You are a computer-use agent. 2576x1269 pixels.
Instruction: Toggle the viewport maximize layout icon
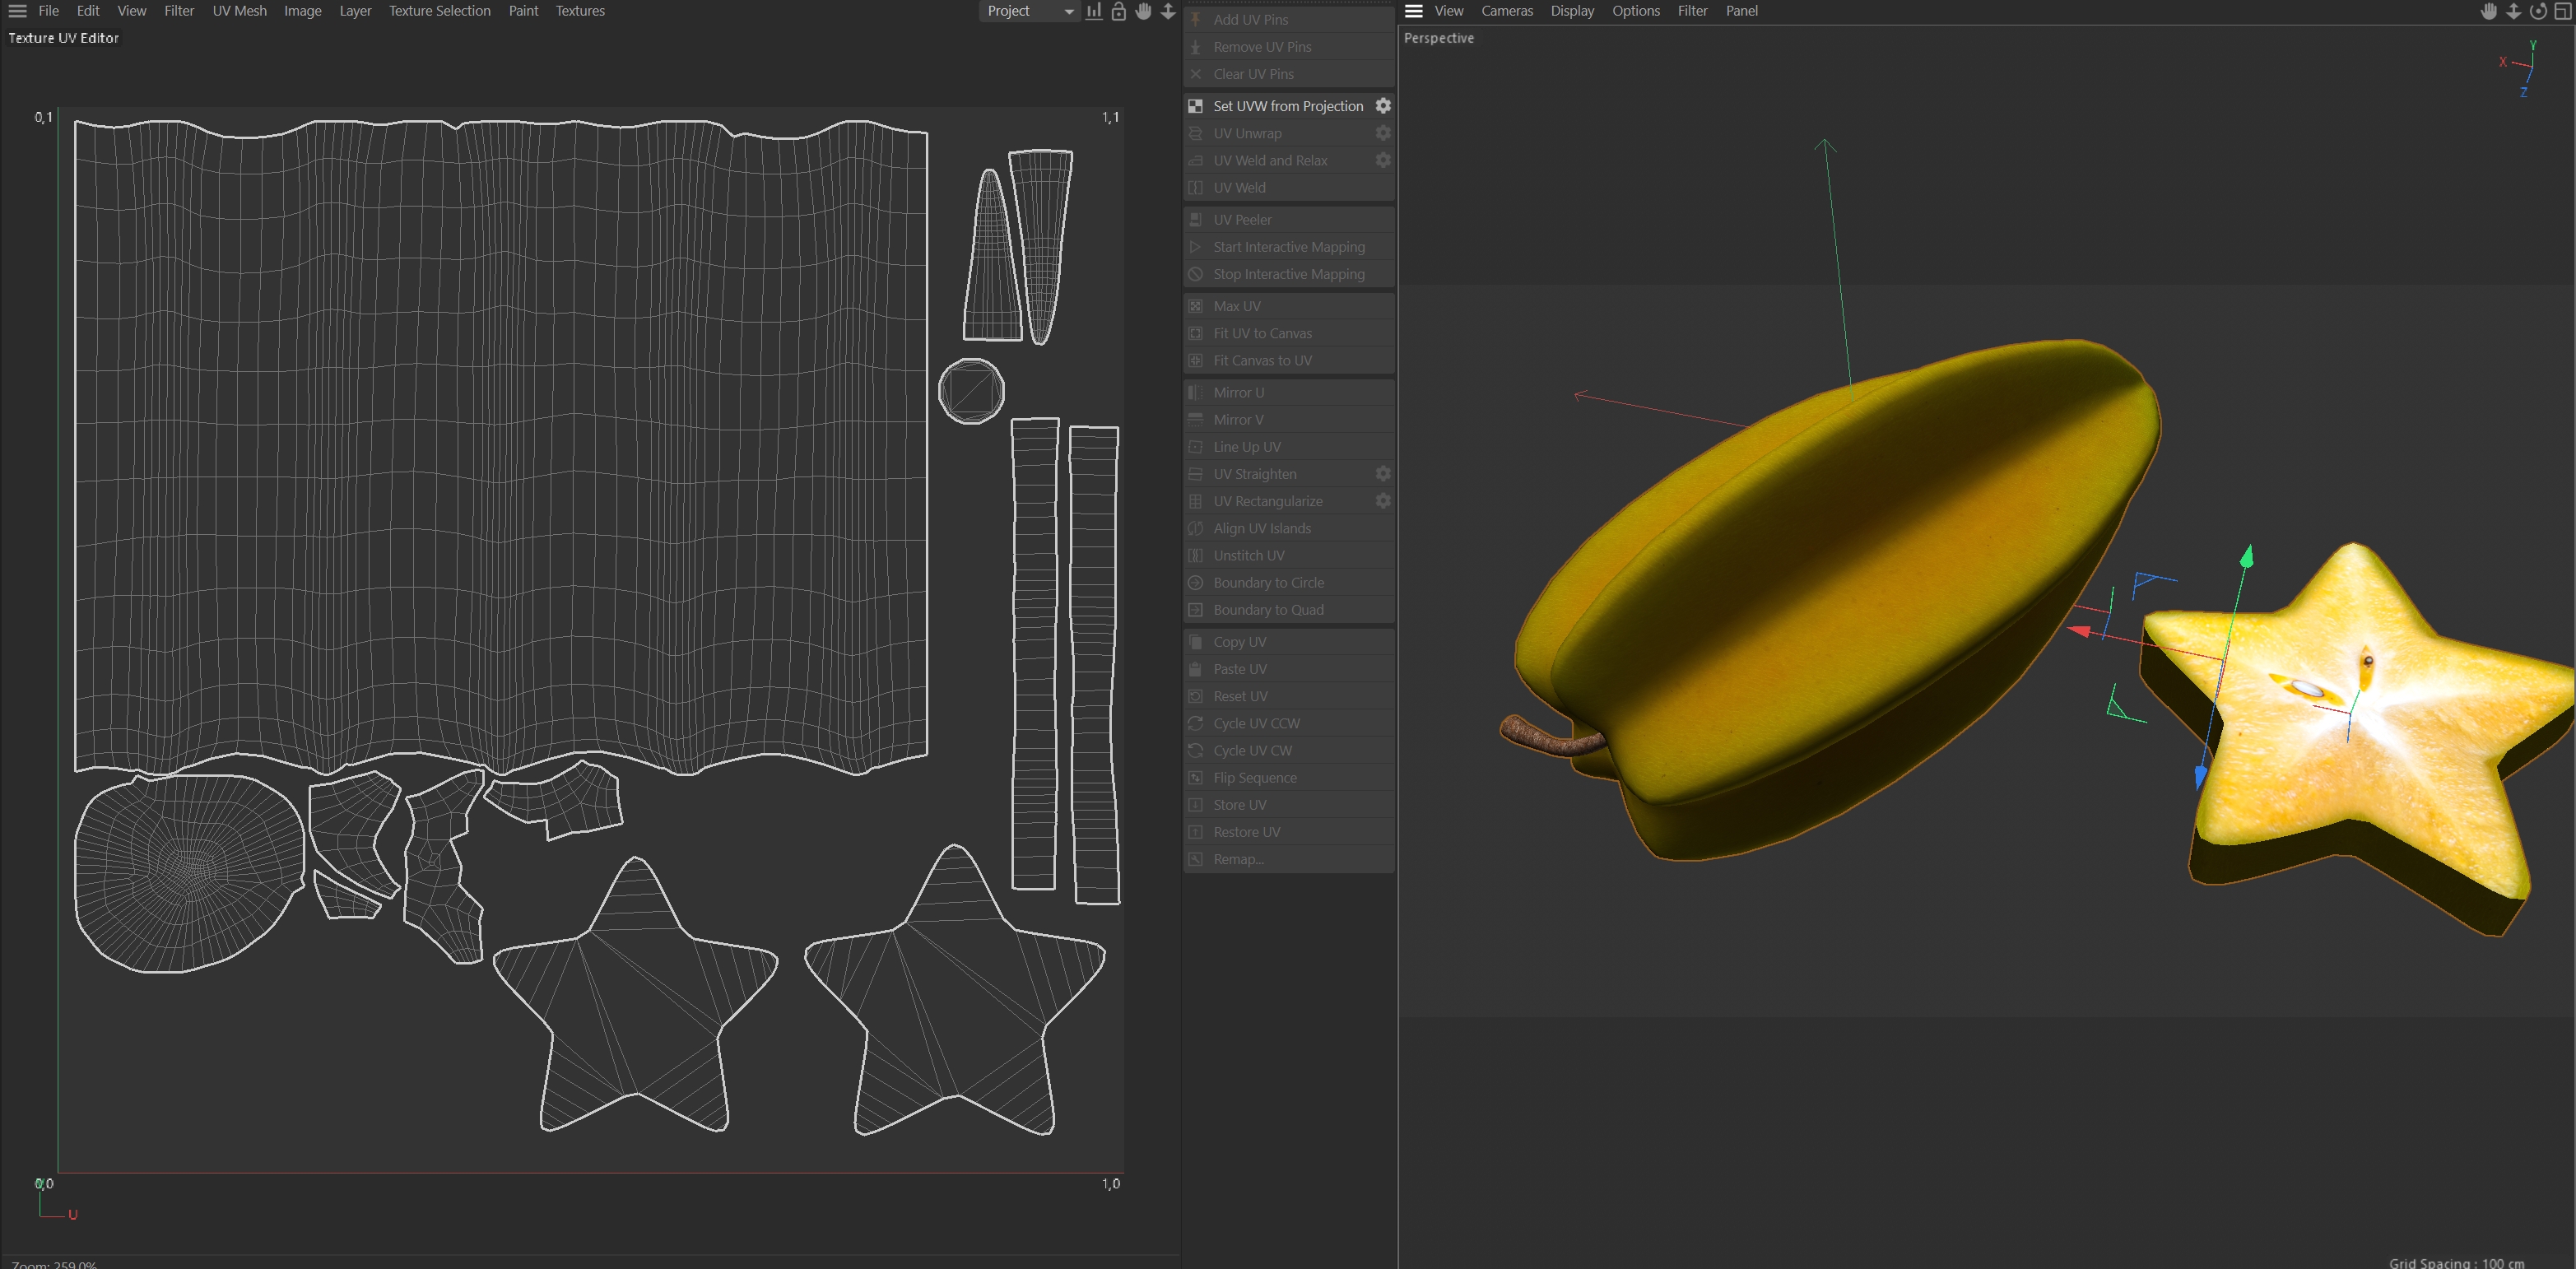pos(2562,11)
